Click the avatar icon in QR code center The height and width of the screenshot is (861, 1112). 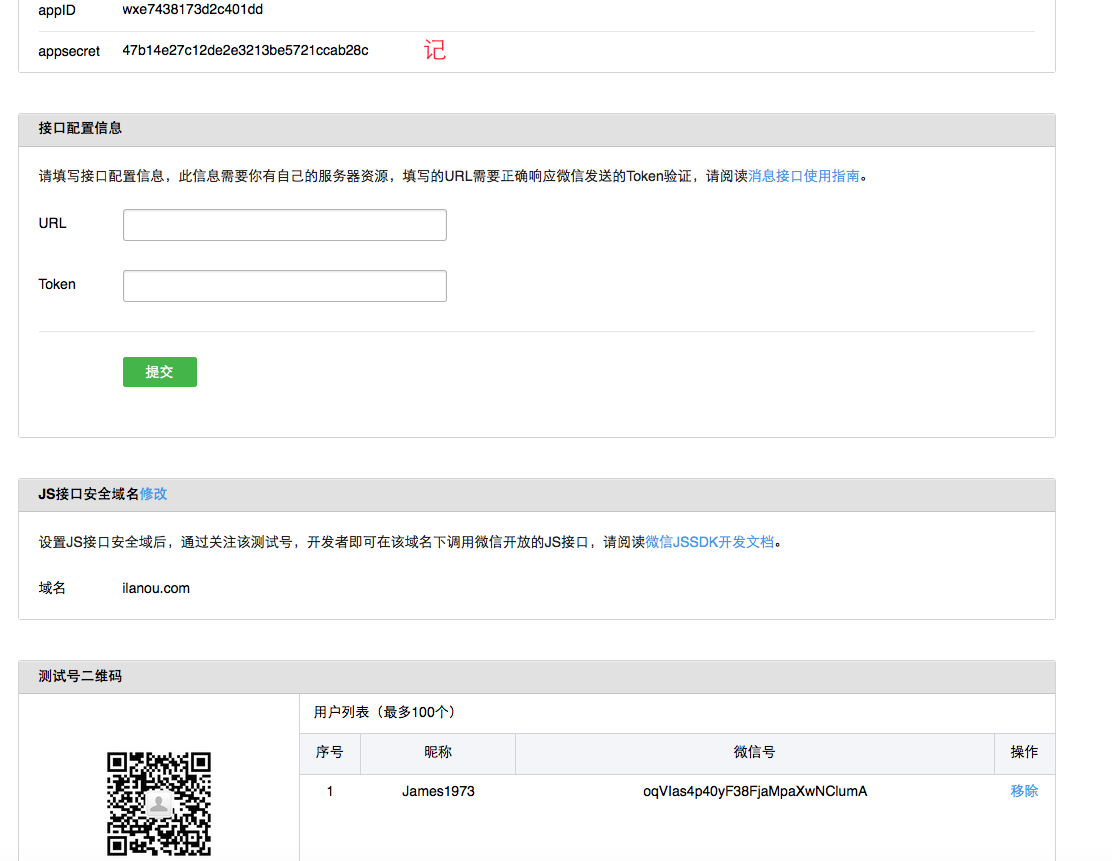click(x=159, y=803)
